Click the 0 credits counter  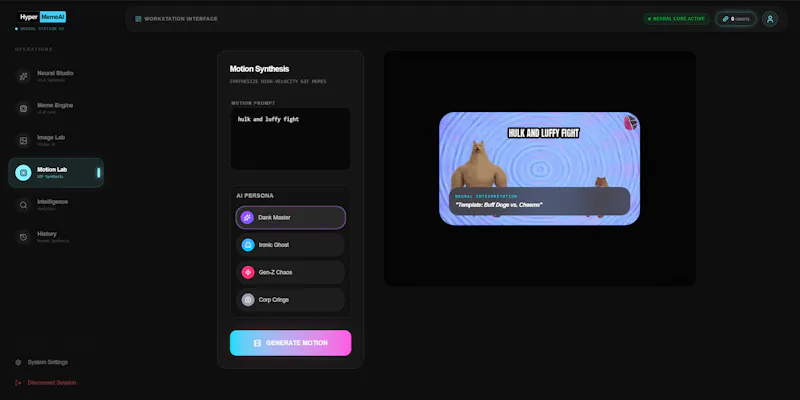tap(736, 19)
